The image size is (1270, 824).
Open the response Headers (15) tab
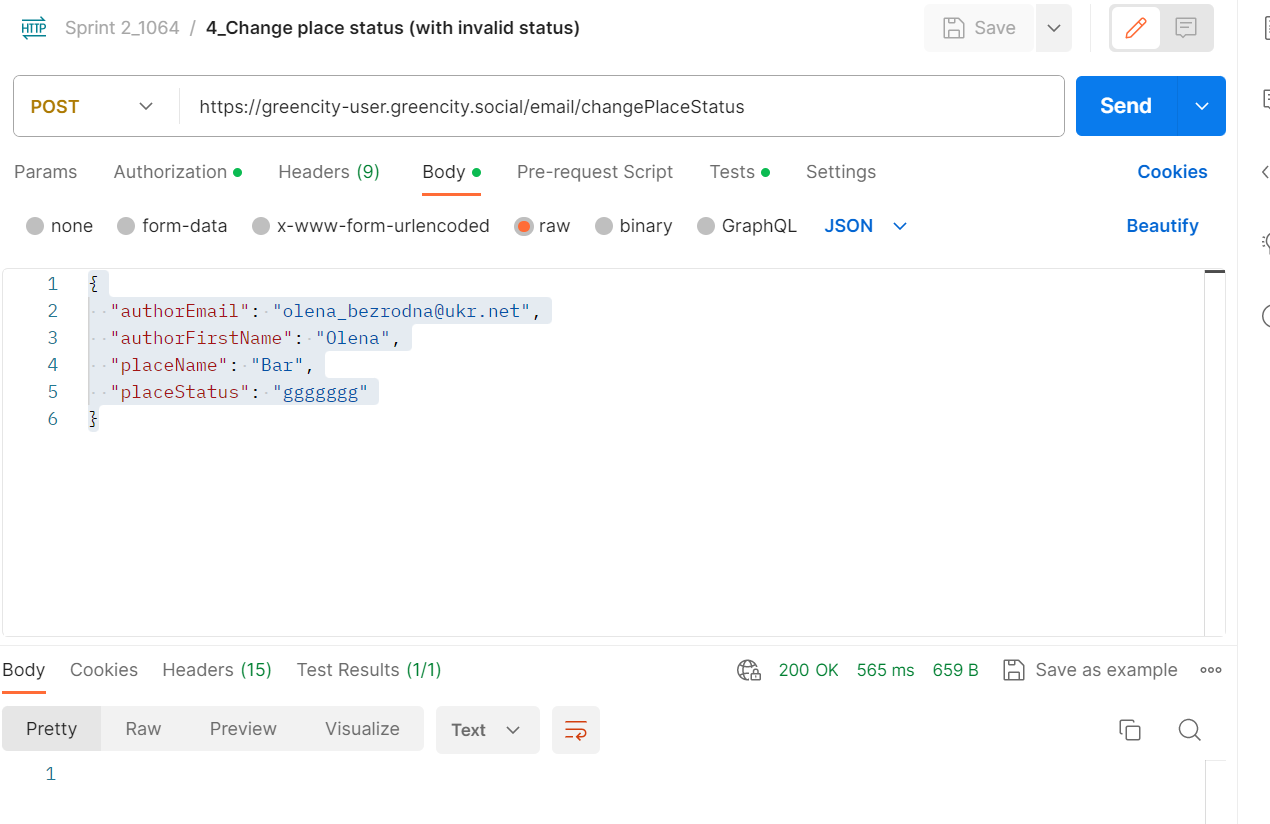tap(217, 670)
